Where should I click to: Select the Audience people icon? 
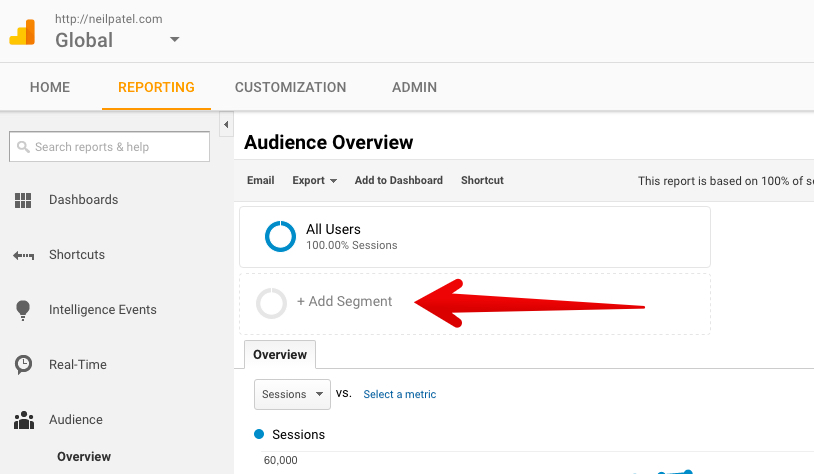click(x=23, y=420)
